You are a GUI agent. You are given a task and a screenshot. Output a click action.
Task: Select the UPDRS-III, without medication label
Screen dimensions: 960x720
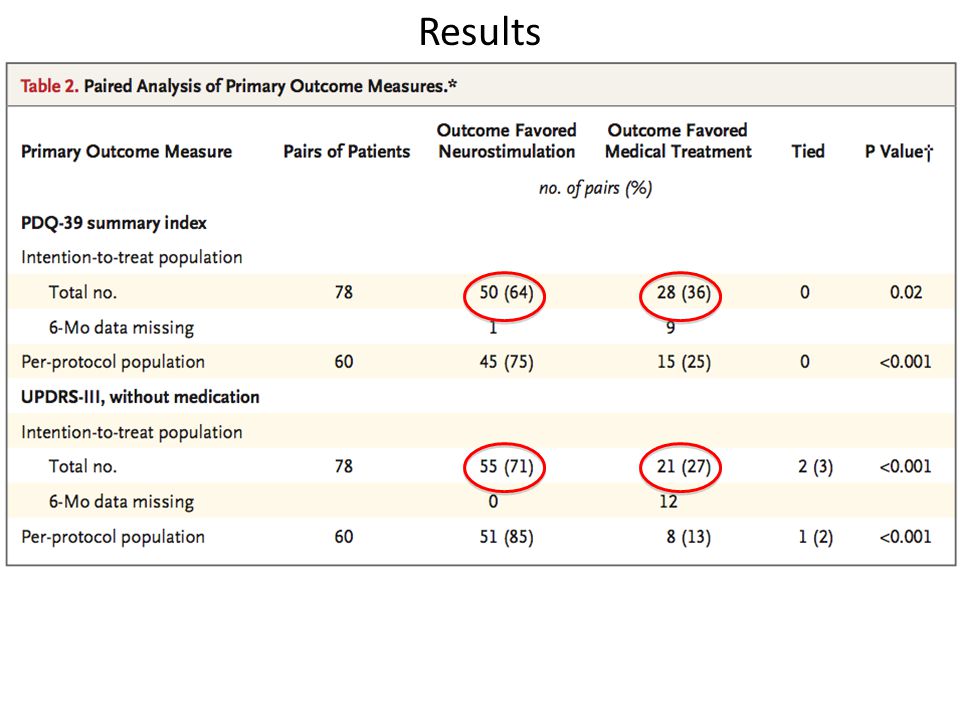pyautogui.click(x=140, y=397)
